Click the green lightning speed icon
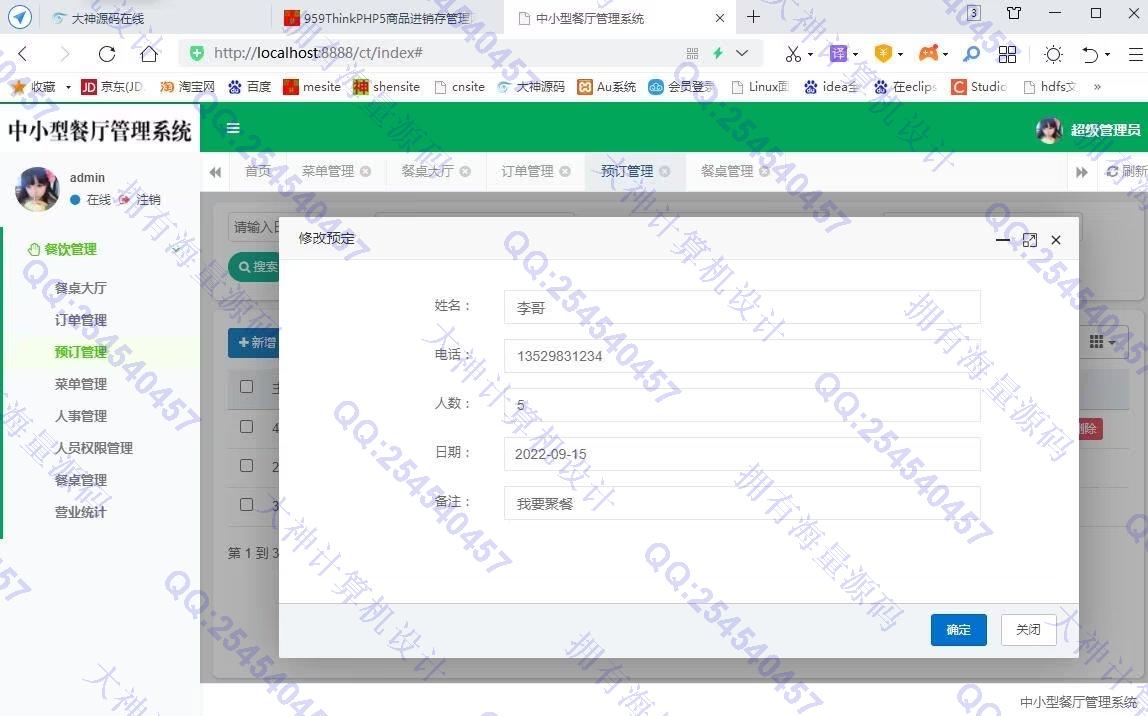The width and height of the screenshot is (1148, 716). pos(718,53)
